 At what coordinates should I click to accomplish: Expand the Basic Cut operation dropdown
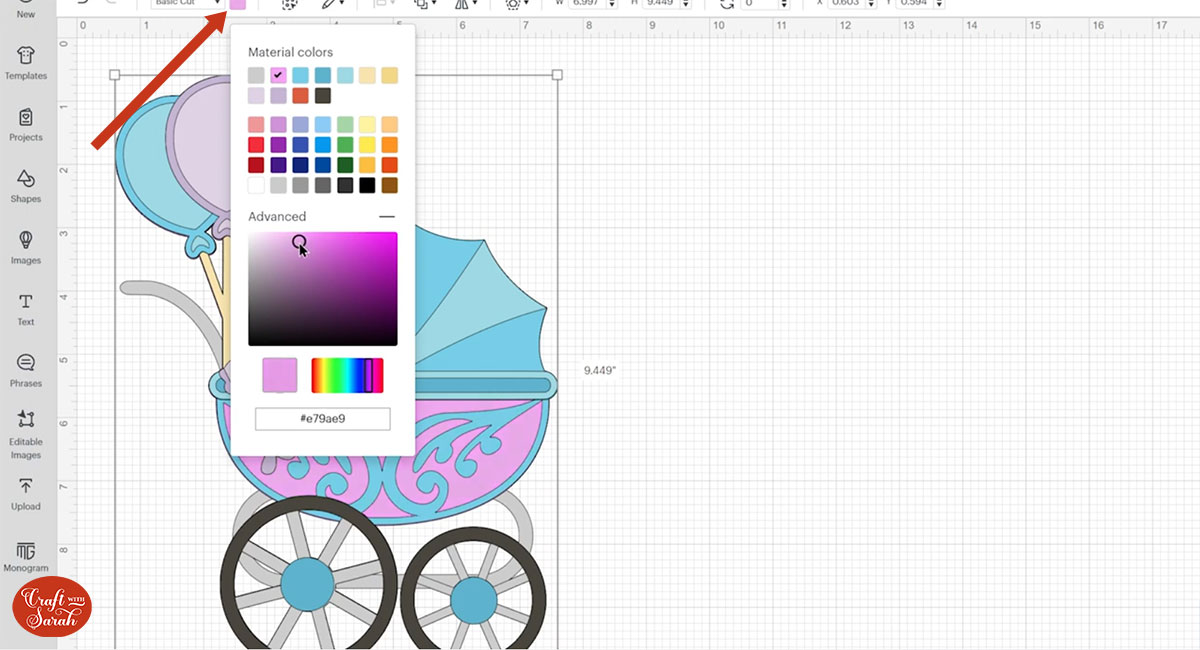187,3
